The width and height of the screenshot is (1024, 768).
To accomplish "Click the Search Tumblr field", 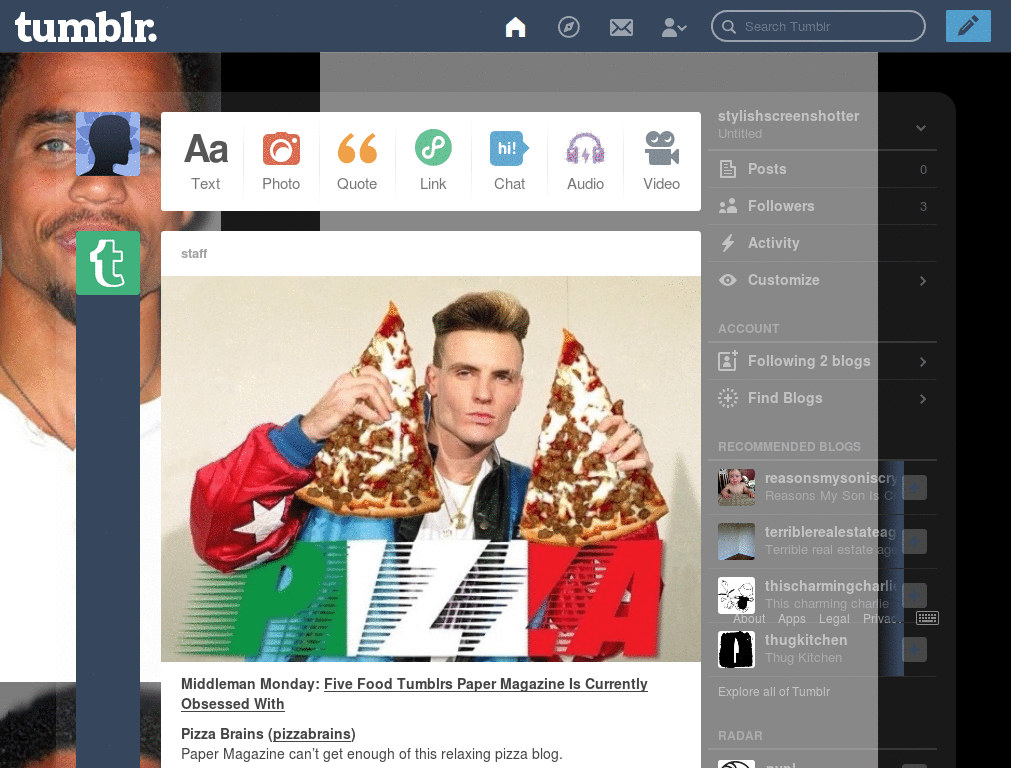I will [818, 27].
